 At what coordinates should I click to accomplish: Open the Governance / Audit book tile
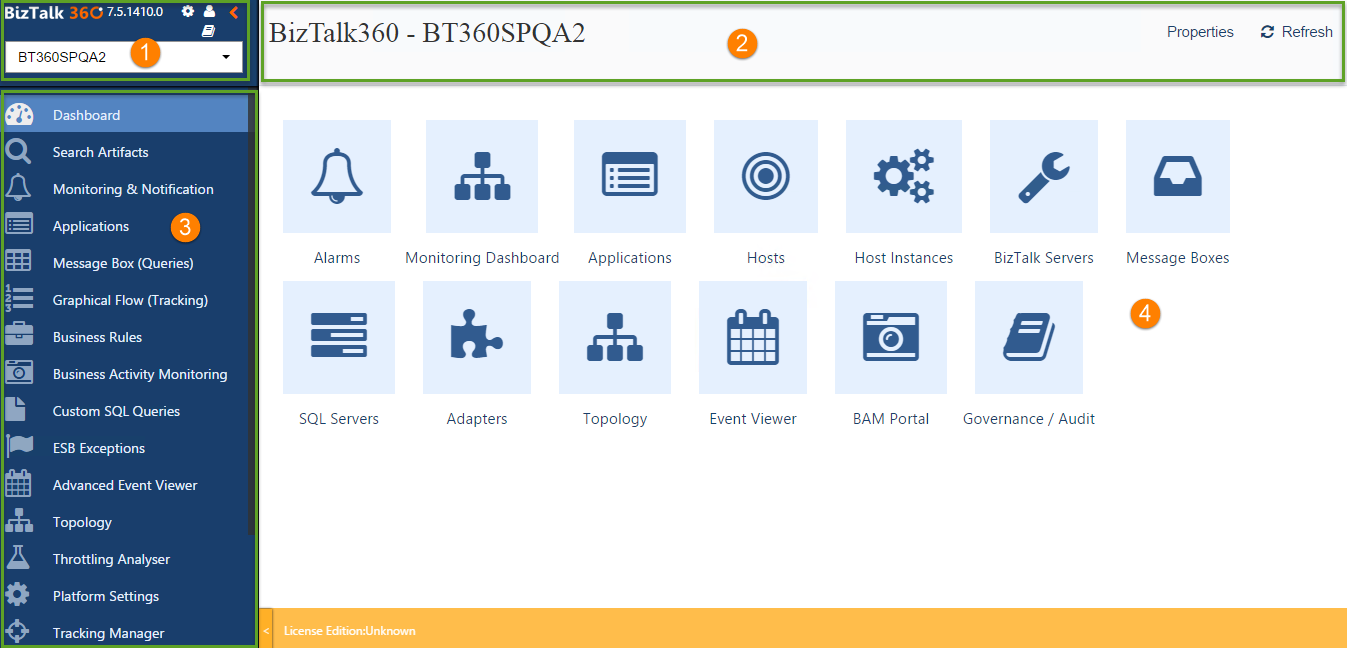click(x=1028, y=337)
